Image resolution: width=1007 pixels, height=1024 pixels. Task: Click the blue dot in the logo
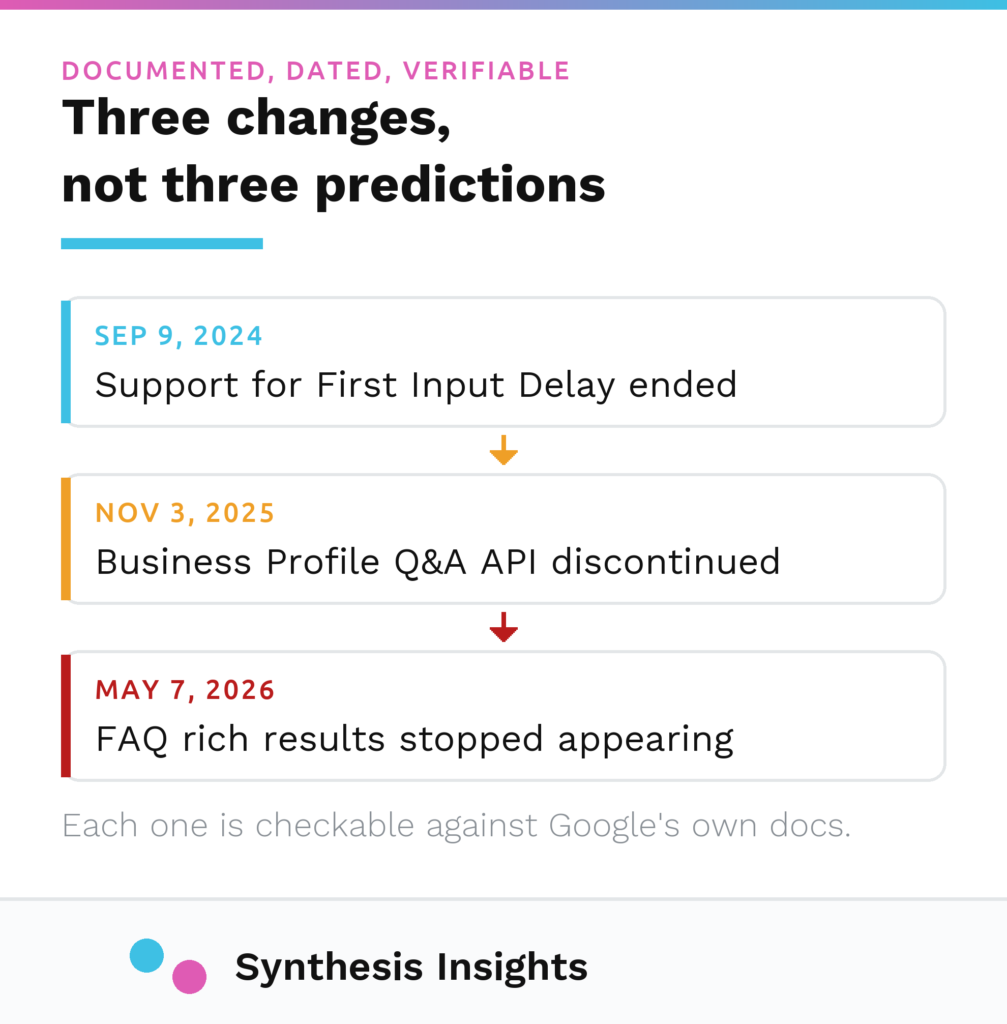pyautogui.click(x=146, y=955)
